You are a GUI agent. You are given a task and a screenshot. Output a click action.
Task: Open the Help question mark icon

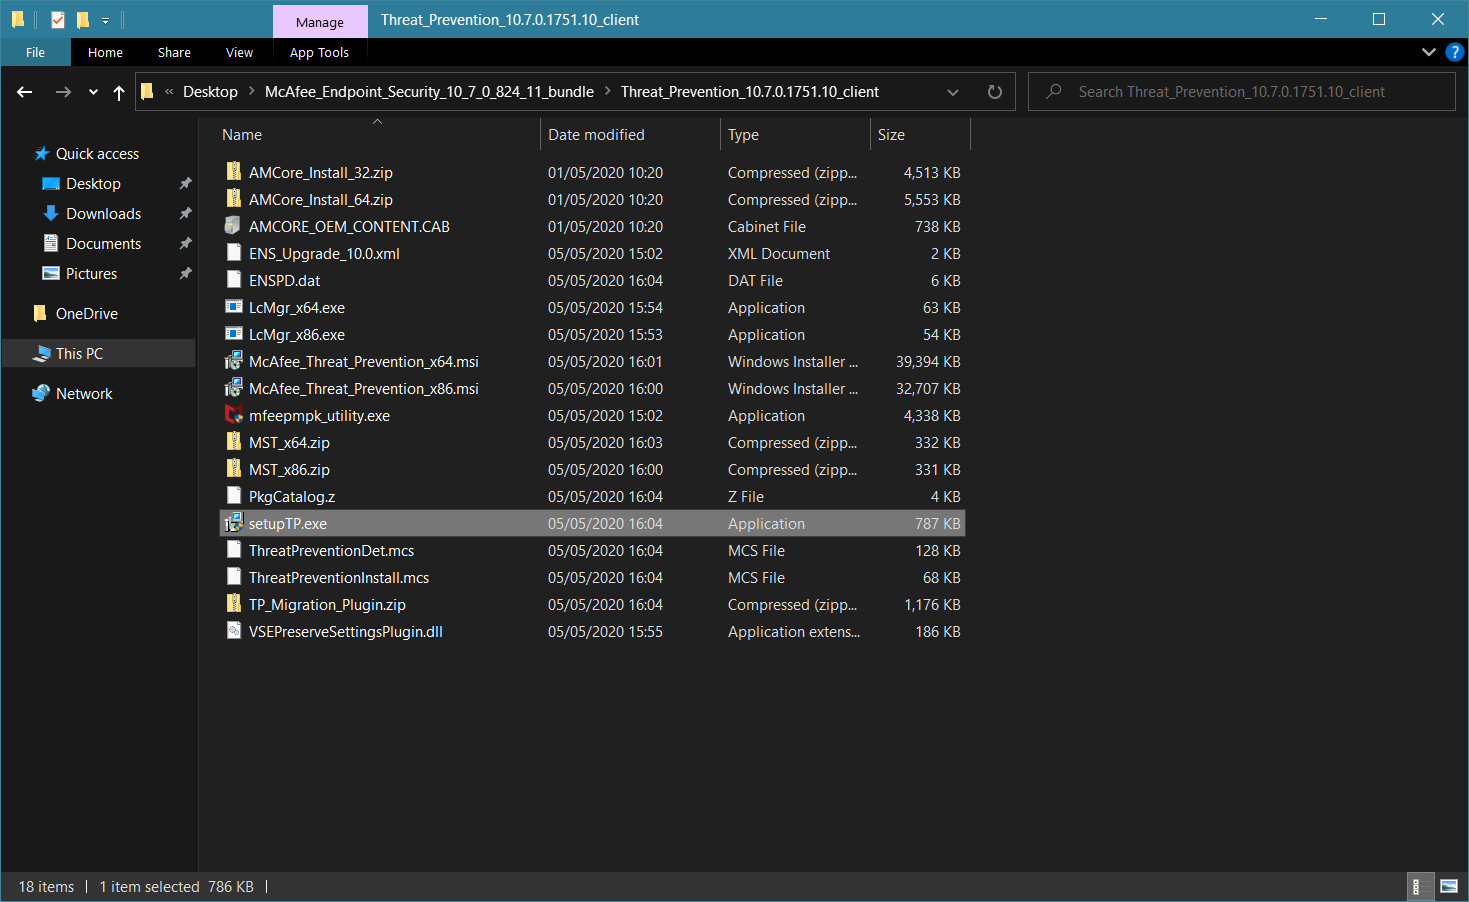(1455, 52)
